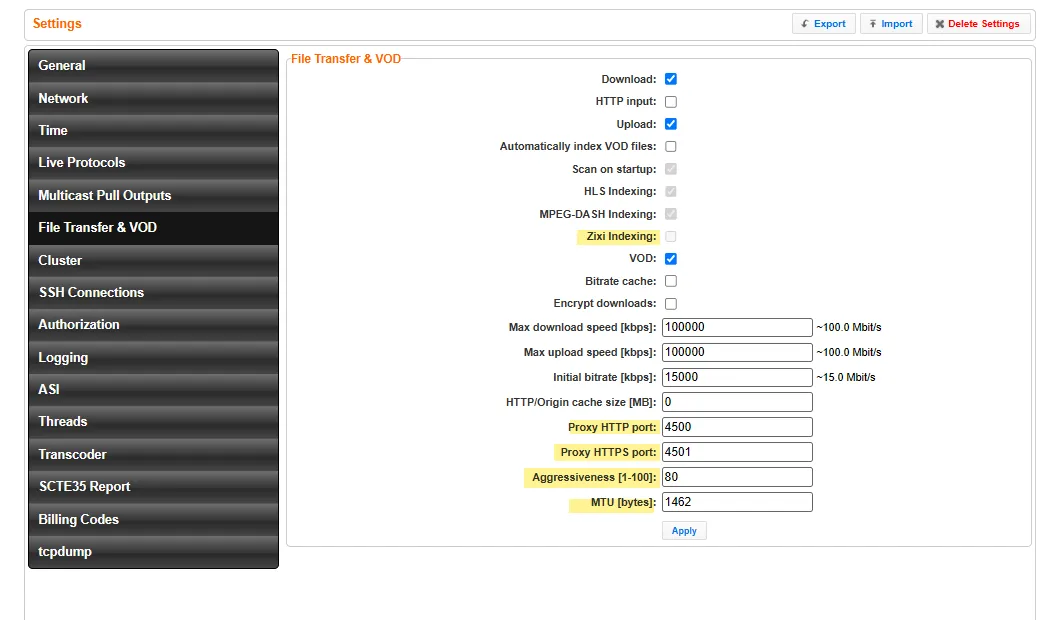The height and width of the screenshot is (620, 1061).
Task: Click the 'Proxy HTTPS port:' label
Action: point(608,452)
